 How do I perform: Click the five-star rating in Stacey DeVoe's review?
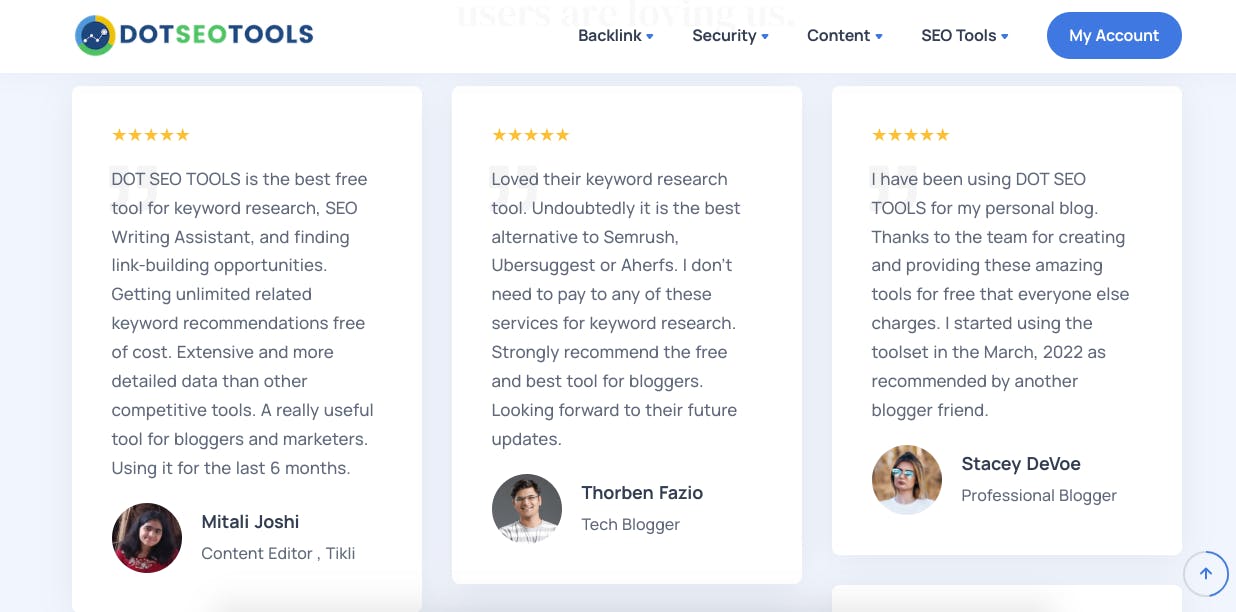(x=910, y=135)
